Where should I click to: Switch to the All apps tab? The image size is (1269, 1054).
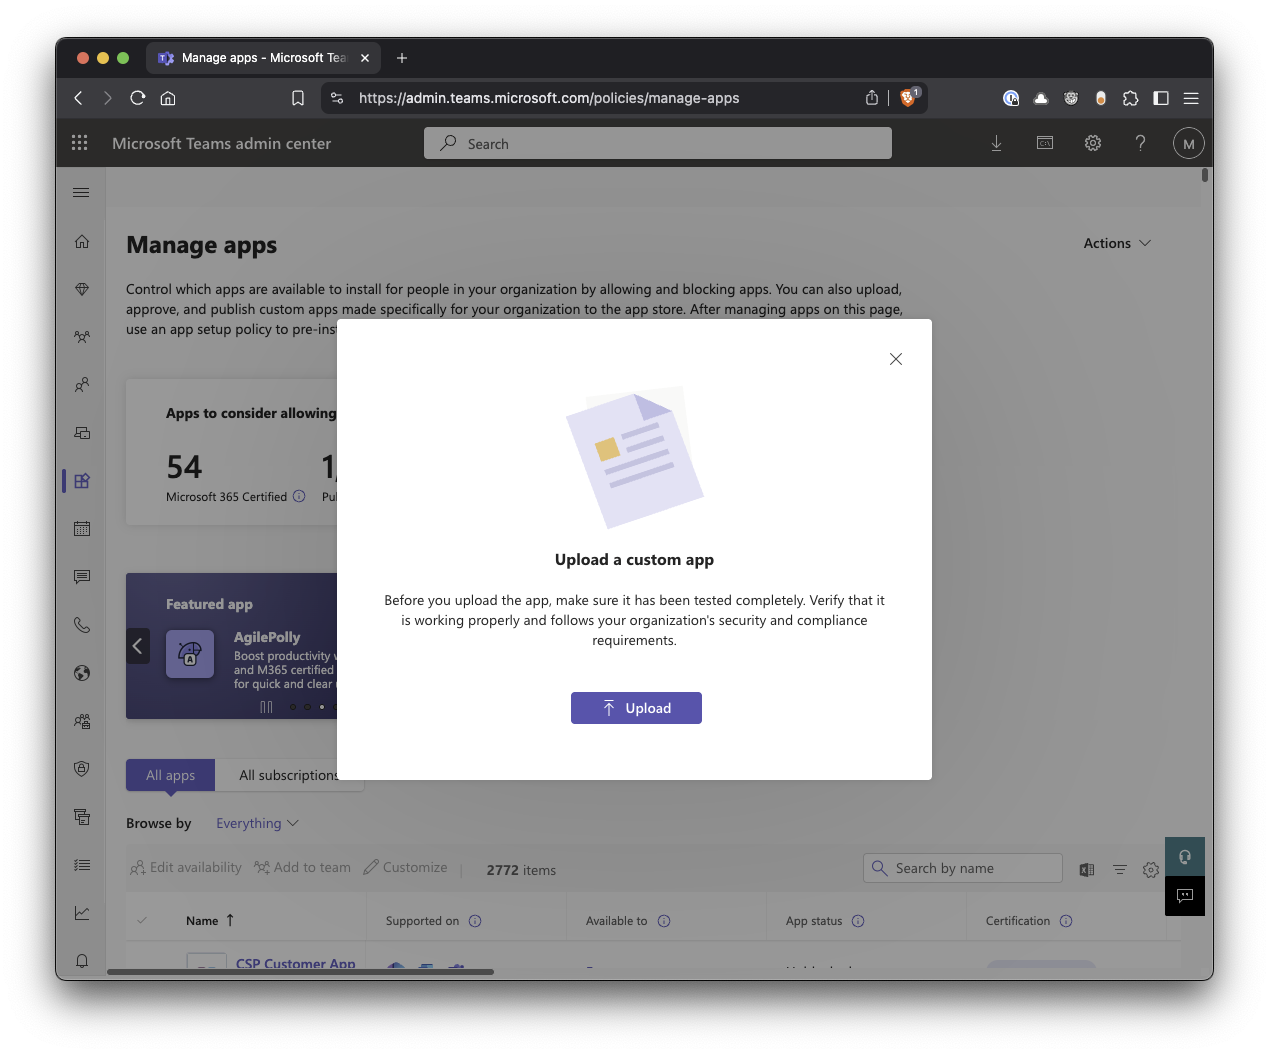coord(170,775)
